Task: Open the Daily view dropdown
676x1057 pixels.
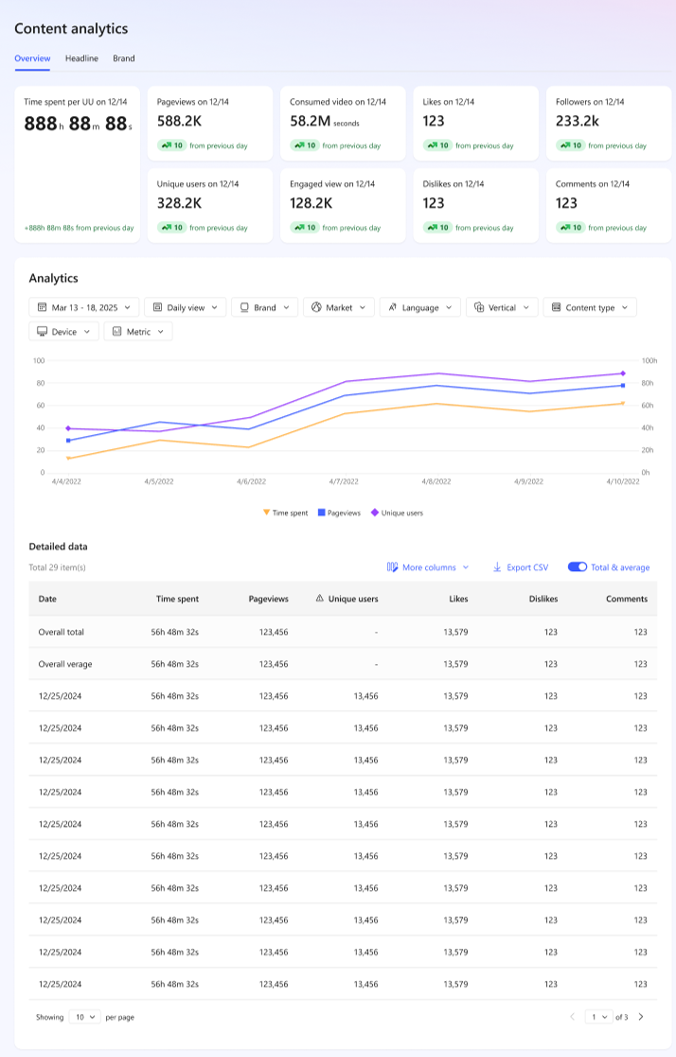Action: pyautogui.click(x=185, y=308)
